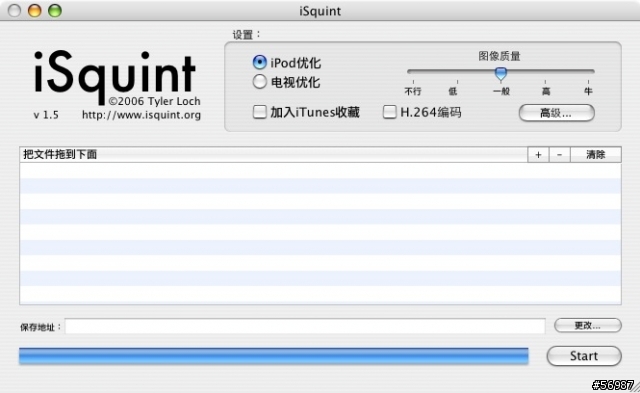Click the 高 quality label
The width and height of the screenshot is (640, 393).
pos(546,91)
